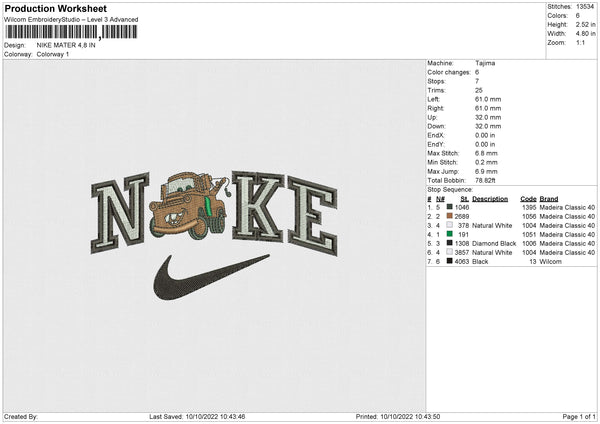The image size is (600, 424).
Task: Select the green 191 thread swatch
Action: (448, 233)
